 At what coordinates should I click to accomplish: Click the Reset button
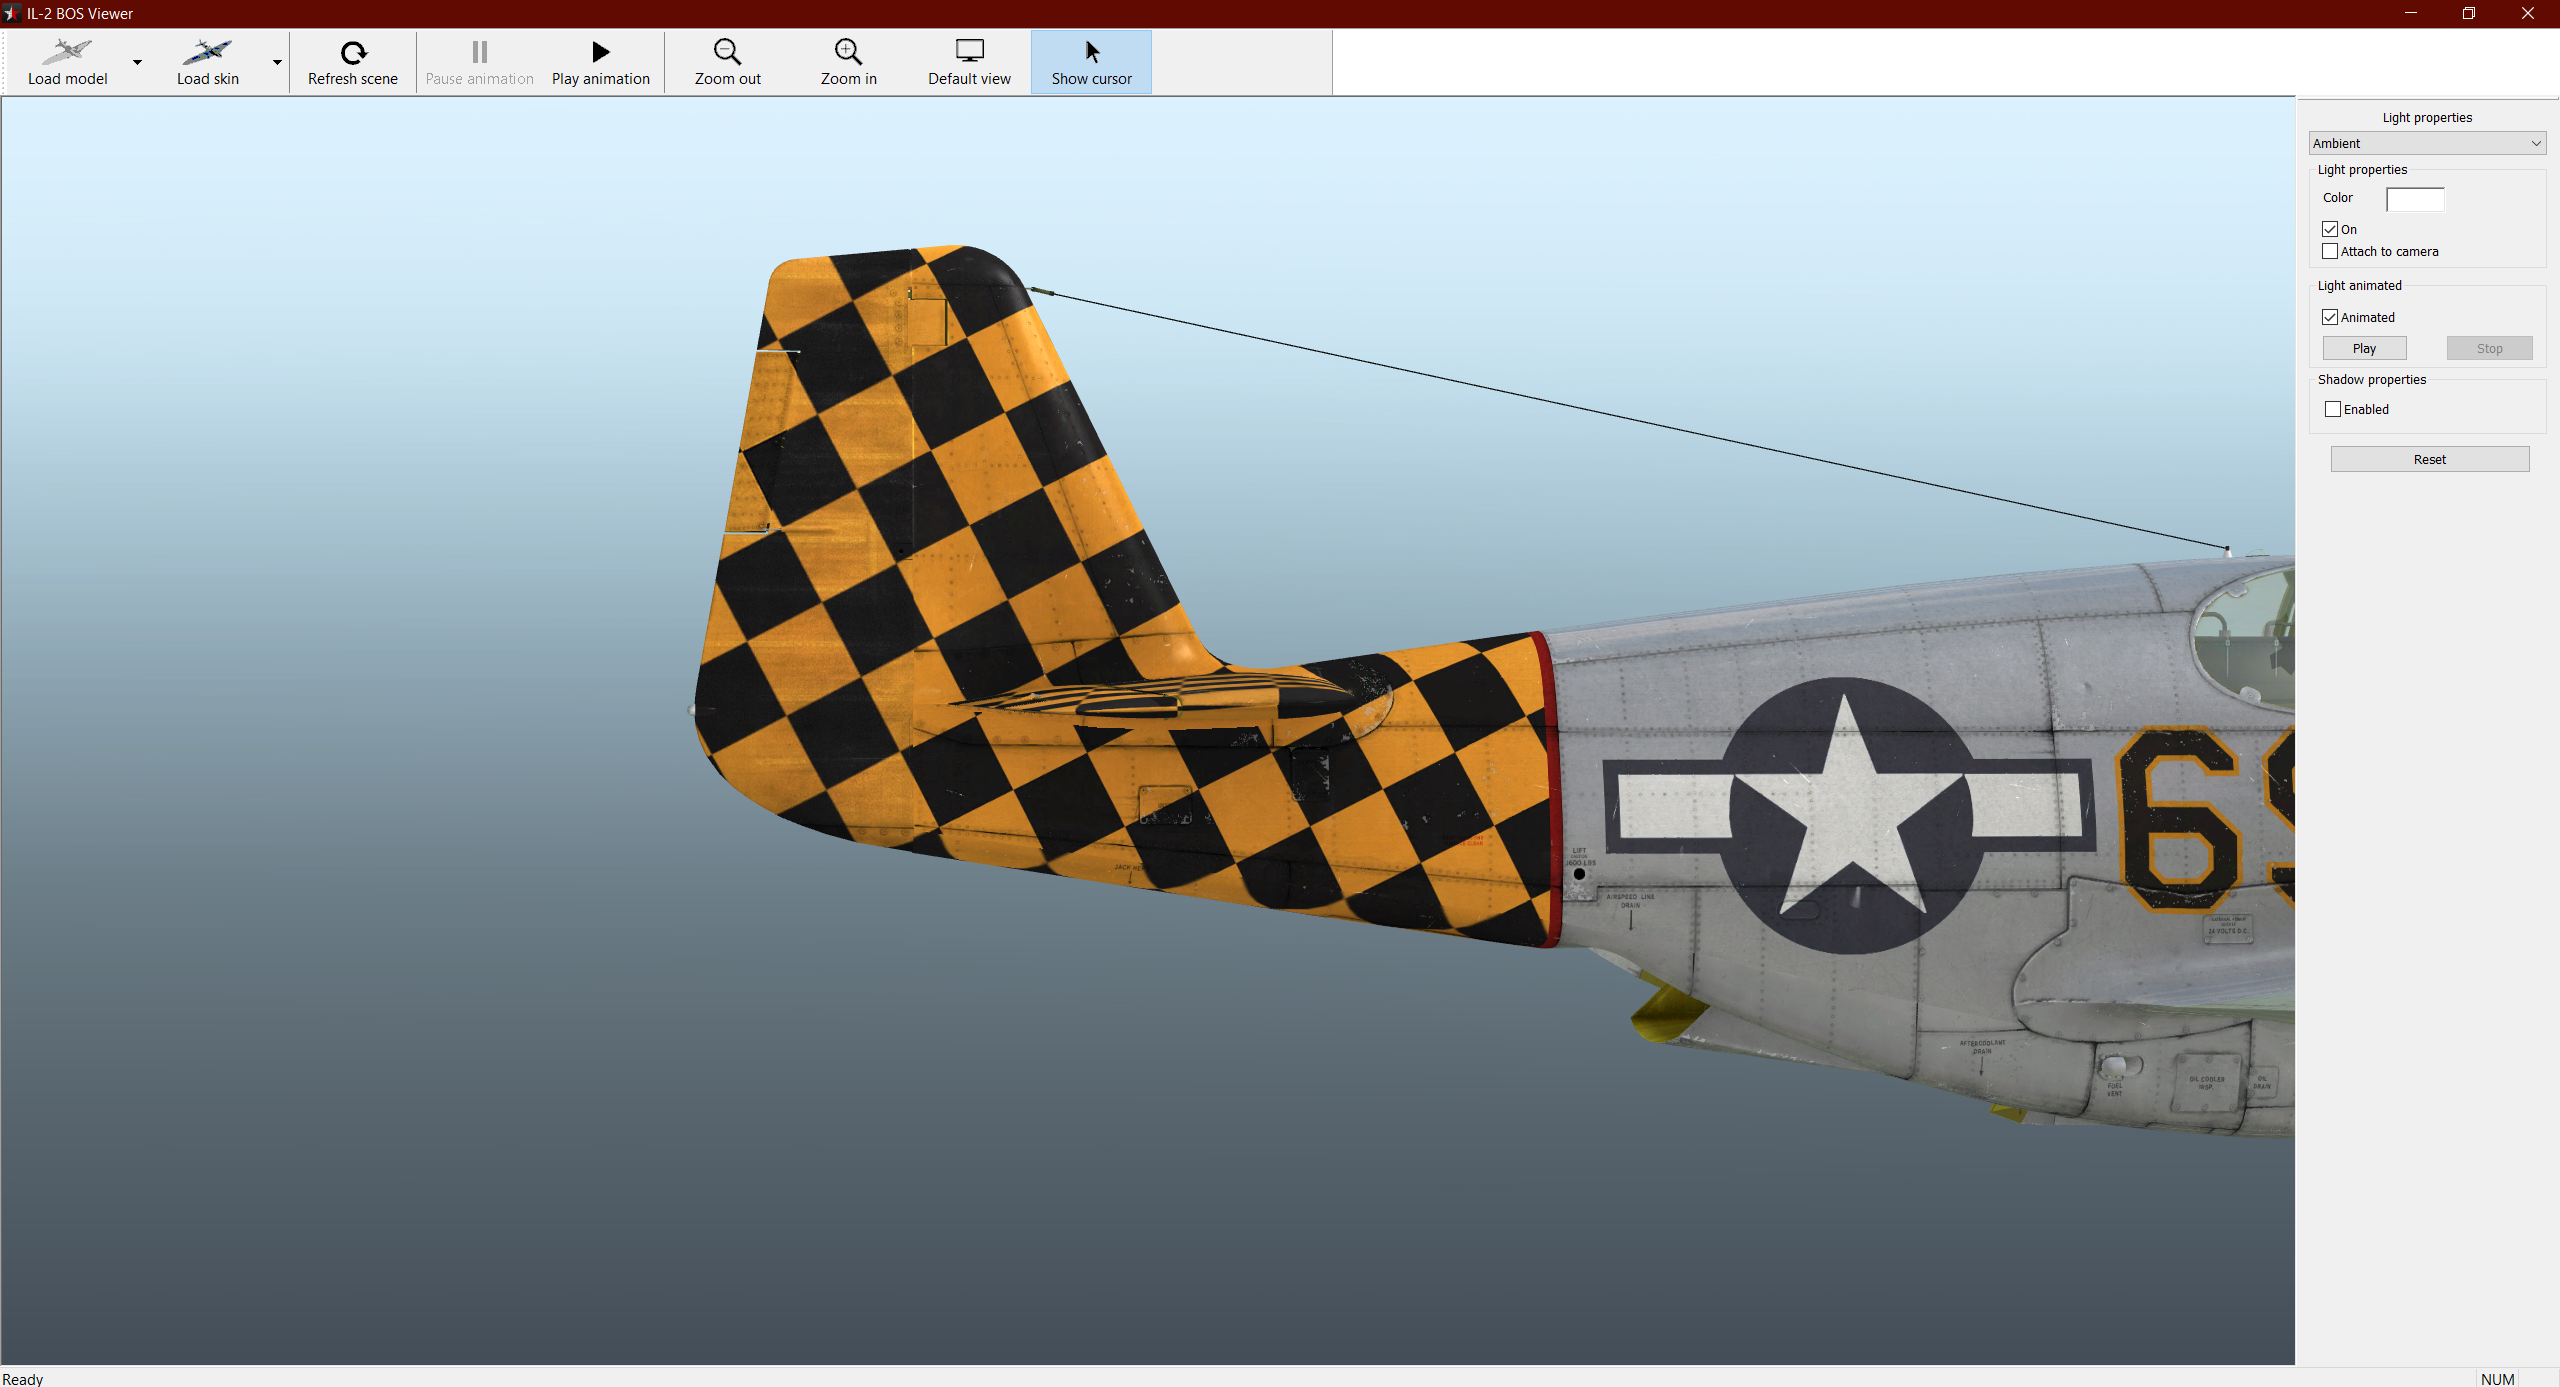click(2429, 459)
